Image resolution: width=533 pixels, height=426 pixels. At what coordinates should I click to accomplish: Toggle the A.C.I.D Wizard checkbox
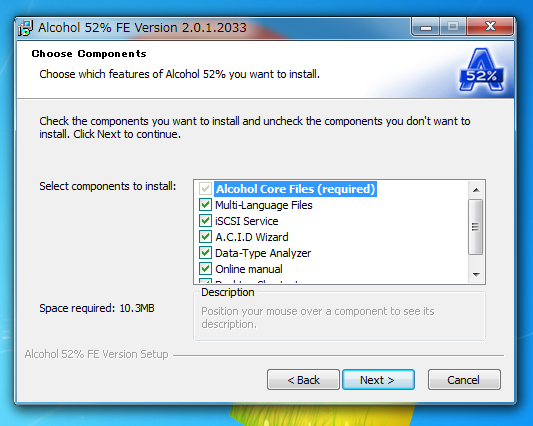(x=205, y=237)
